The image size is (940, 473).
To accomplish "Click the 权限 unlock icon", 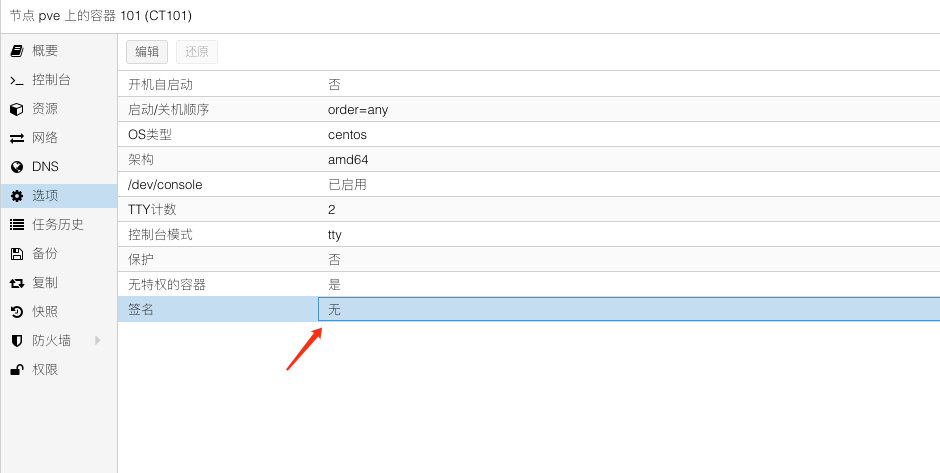I will click(x=16, y=370).
